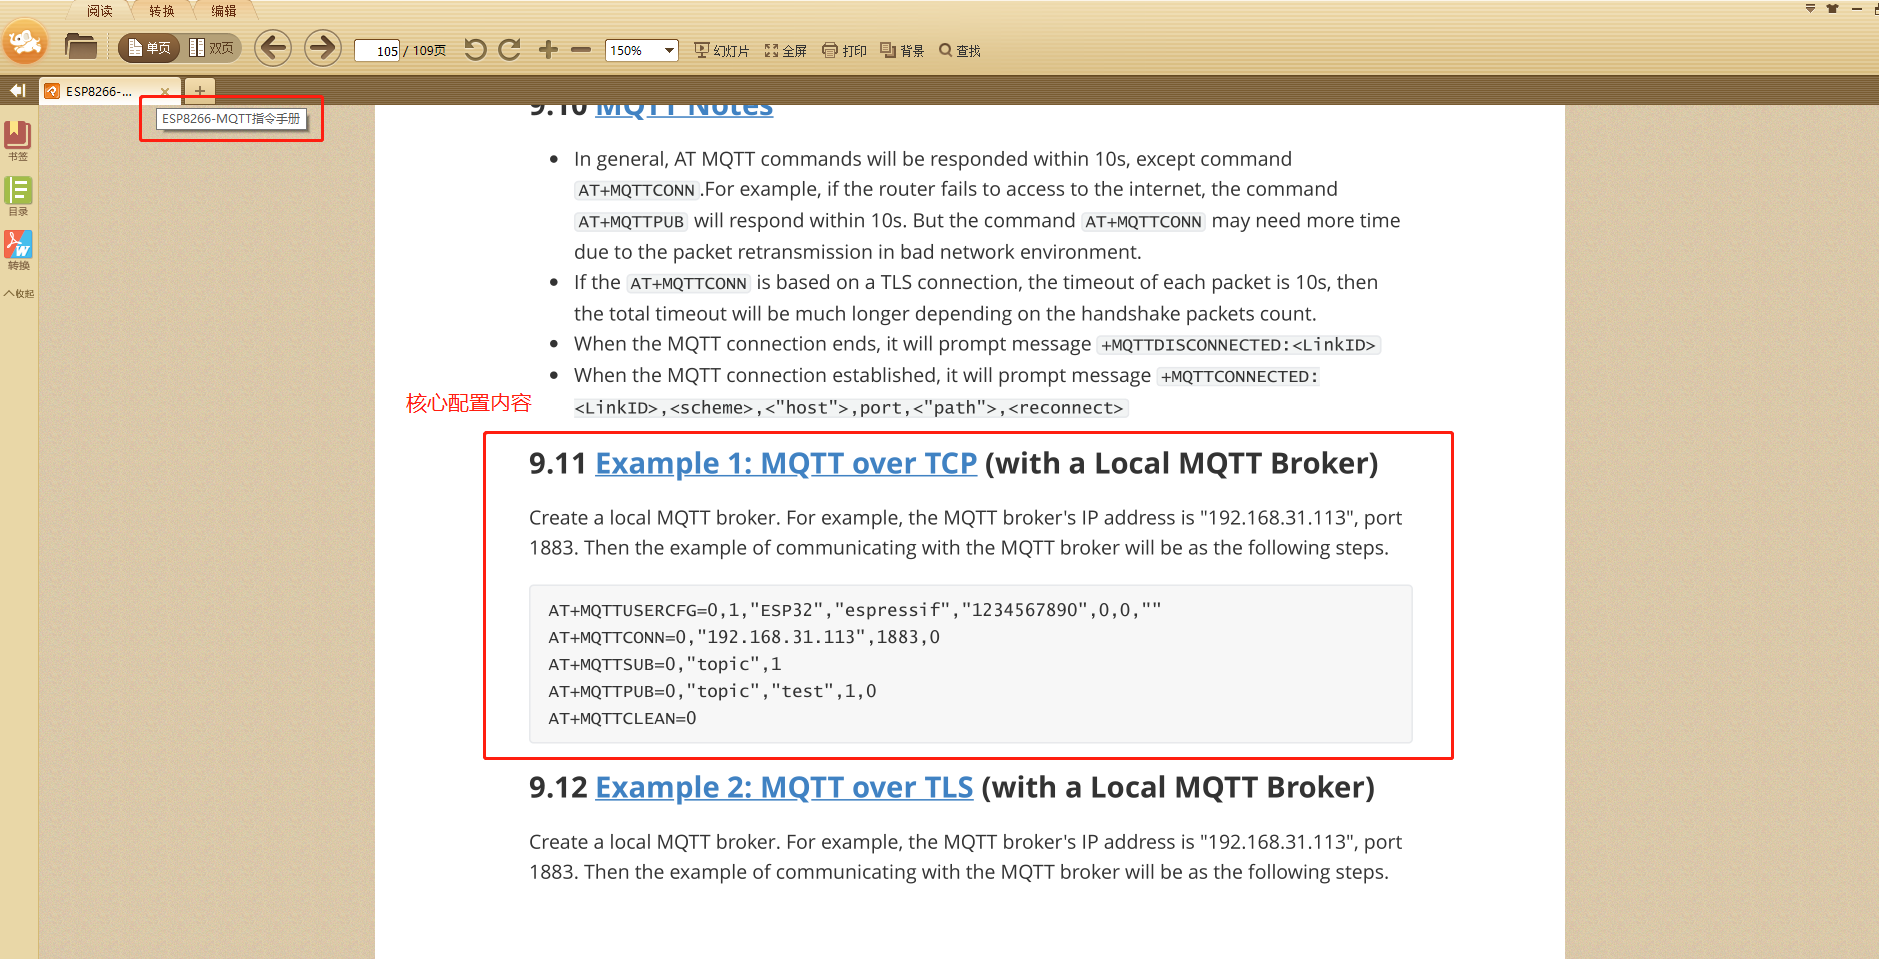Start the 幻灯片 slideshow mode
Image resolution: width=1879 pixels, height=959 pixels.
tap(720, 49)
